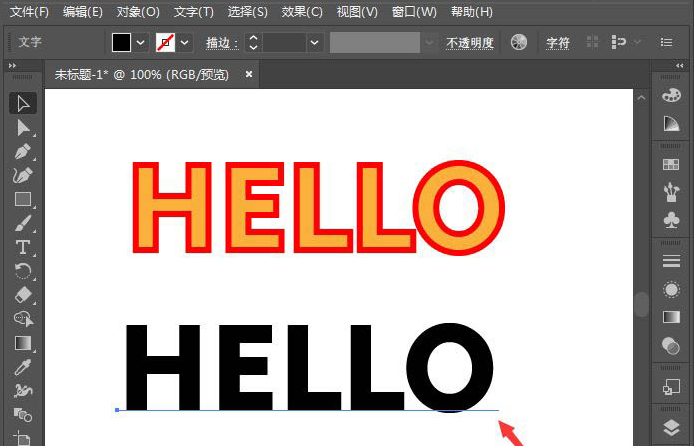Select the Eraser tool

click(23, 295)
